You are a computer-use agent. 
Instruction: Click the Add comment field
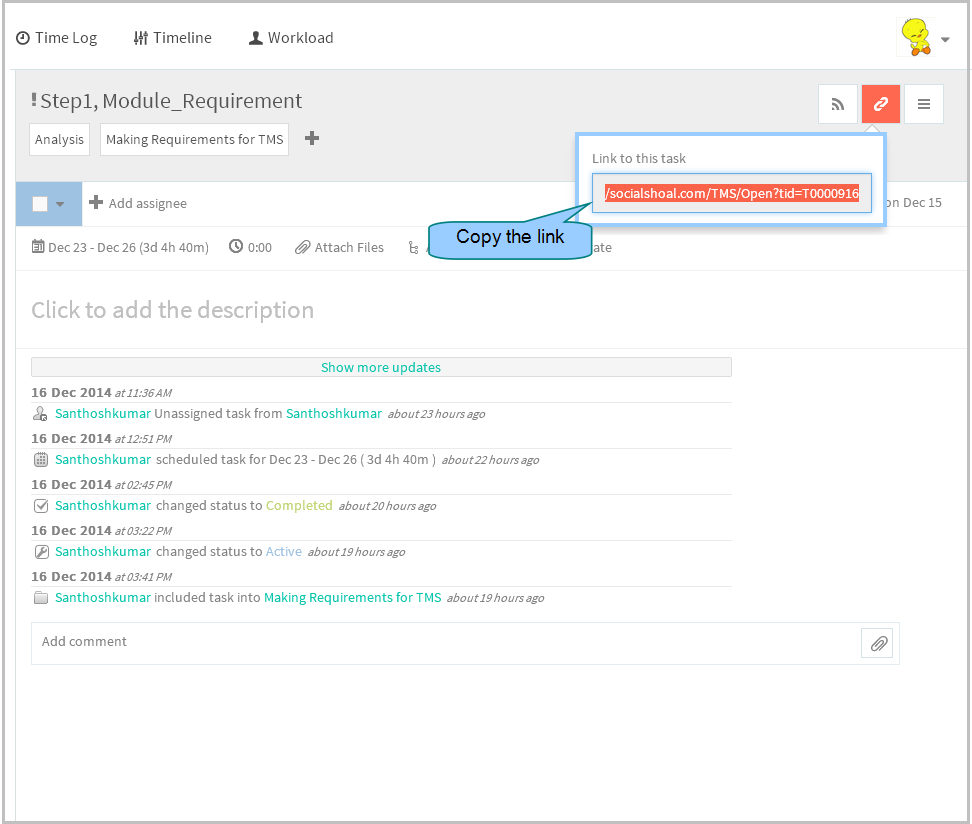[446, 644]
